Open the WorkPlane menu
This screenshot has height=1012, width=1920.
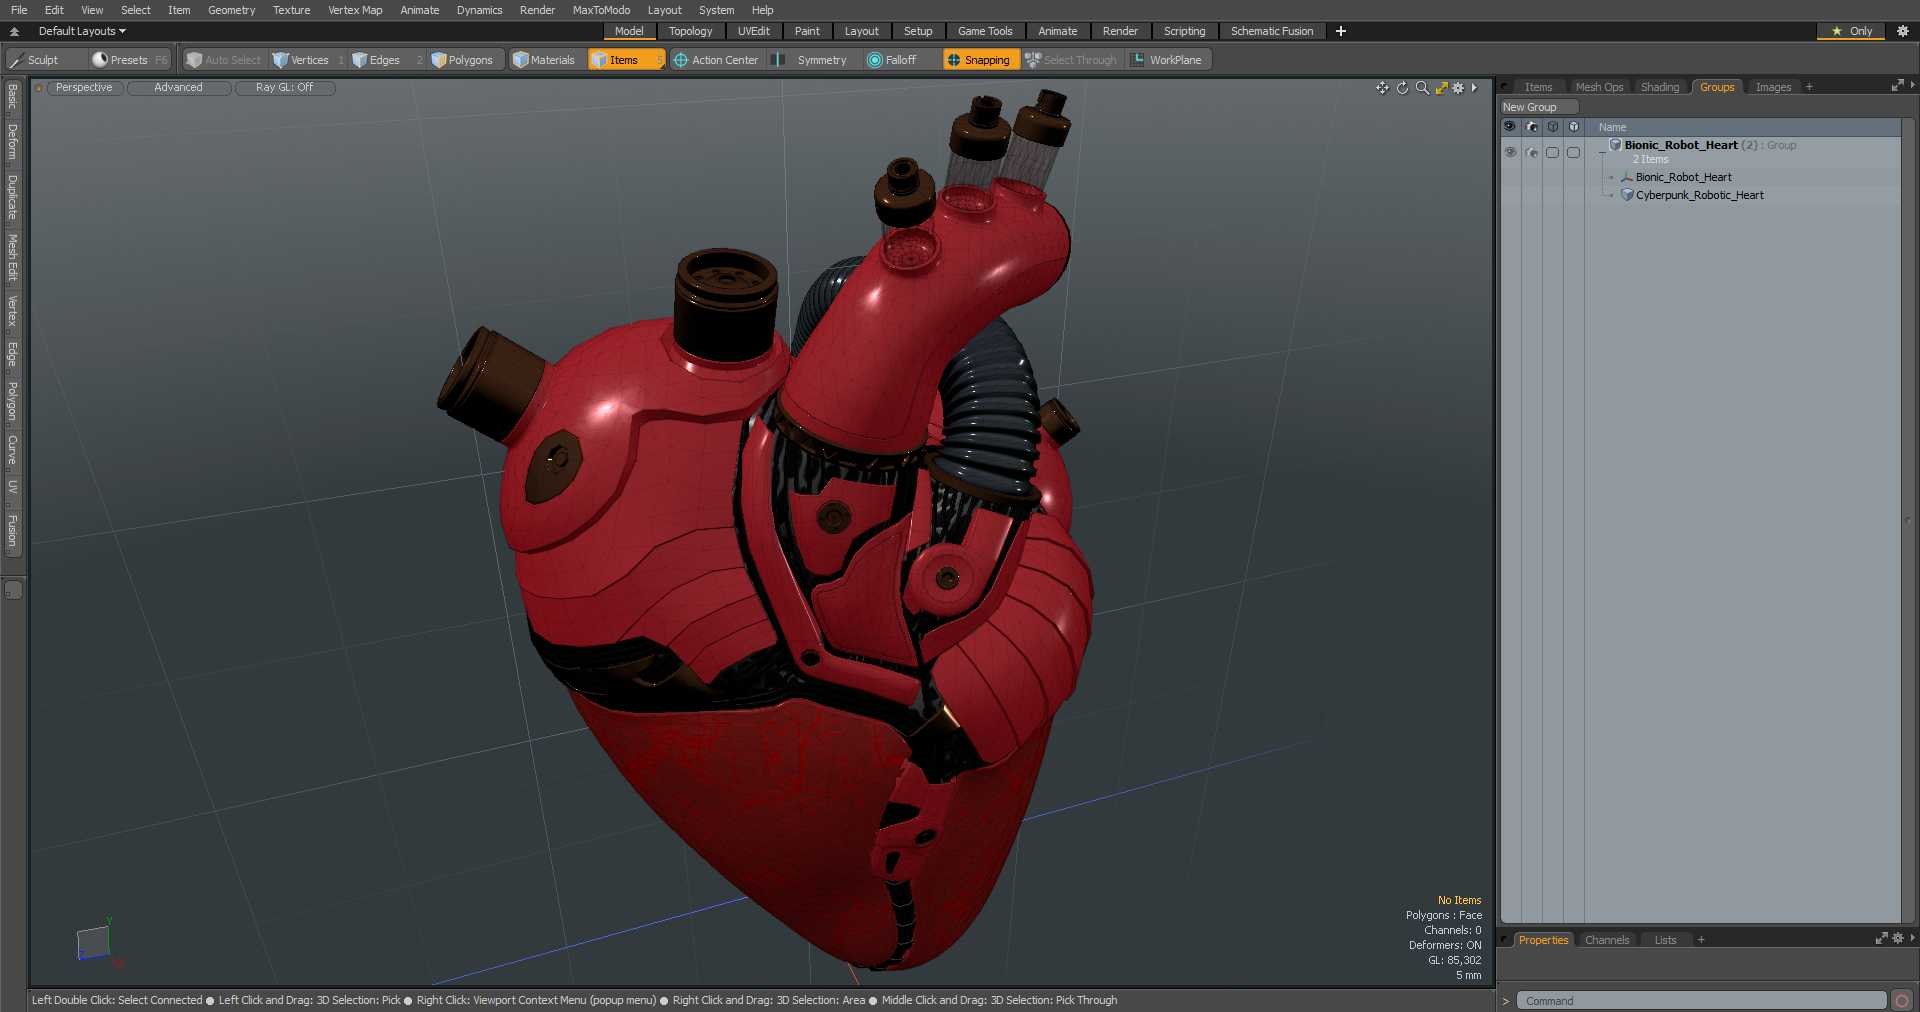pos(1168,60)
